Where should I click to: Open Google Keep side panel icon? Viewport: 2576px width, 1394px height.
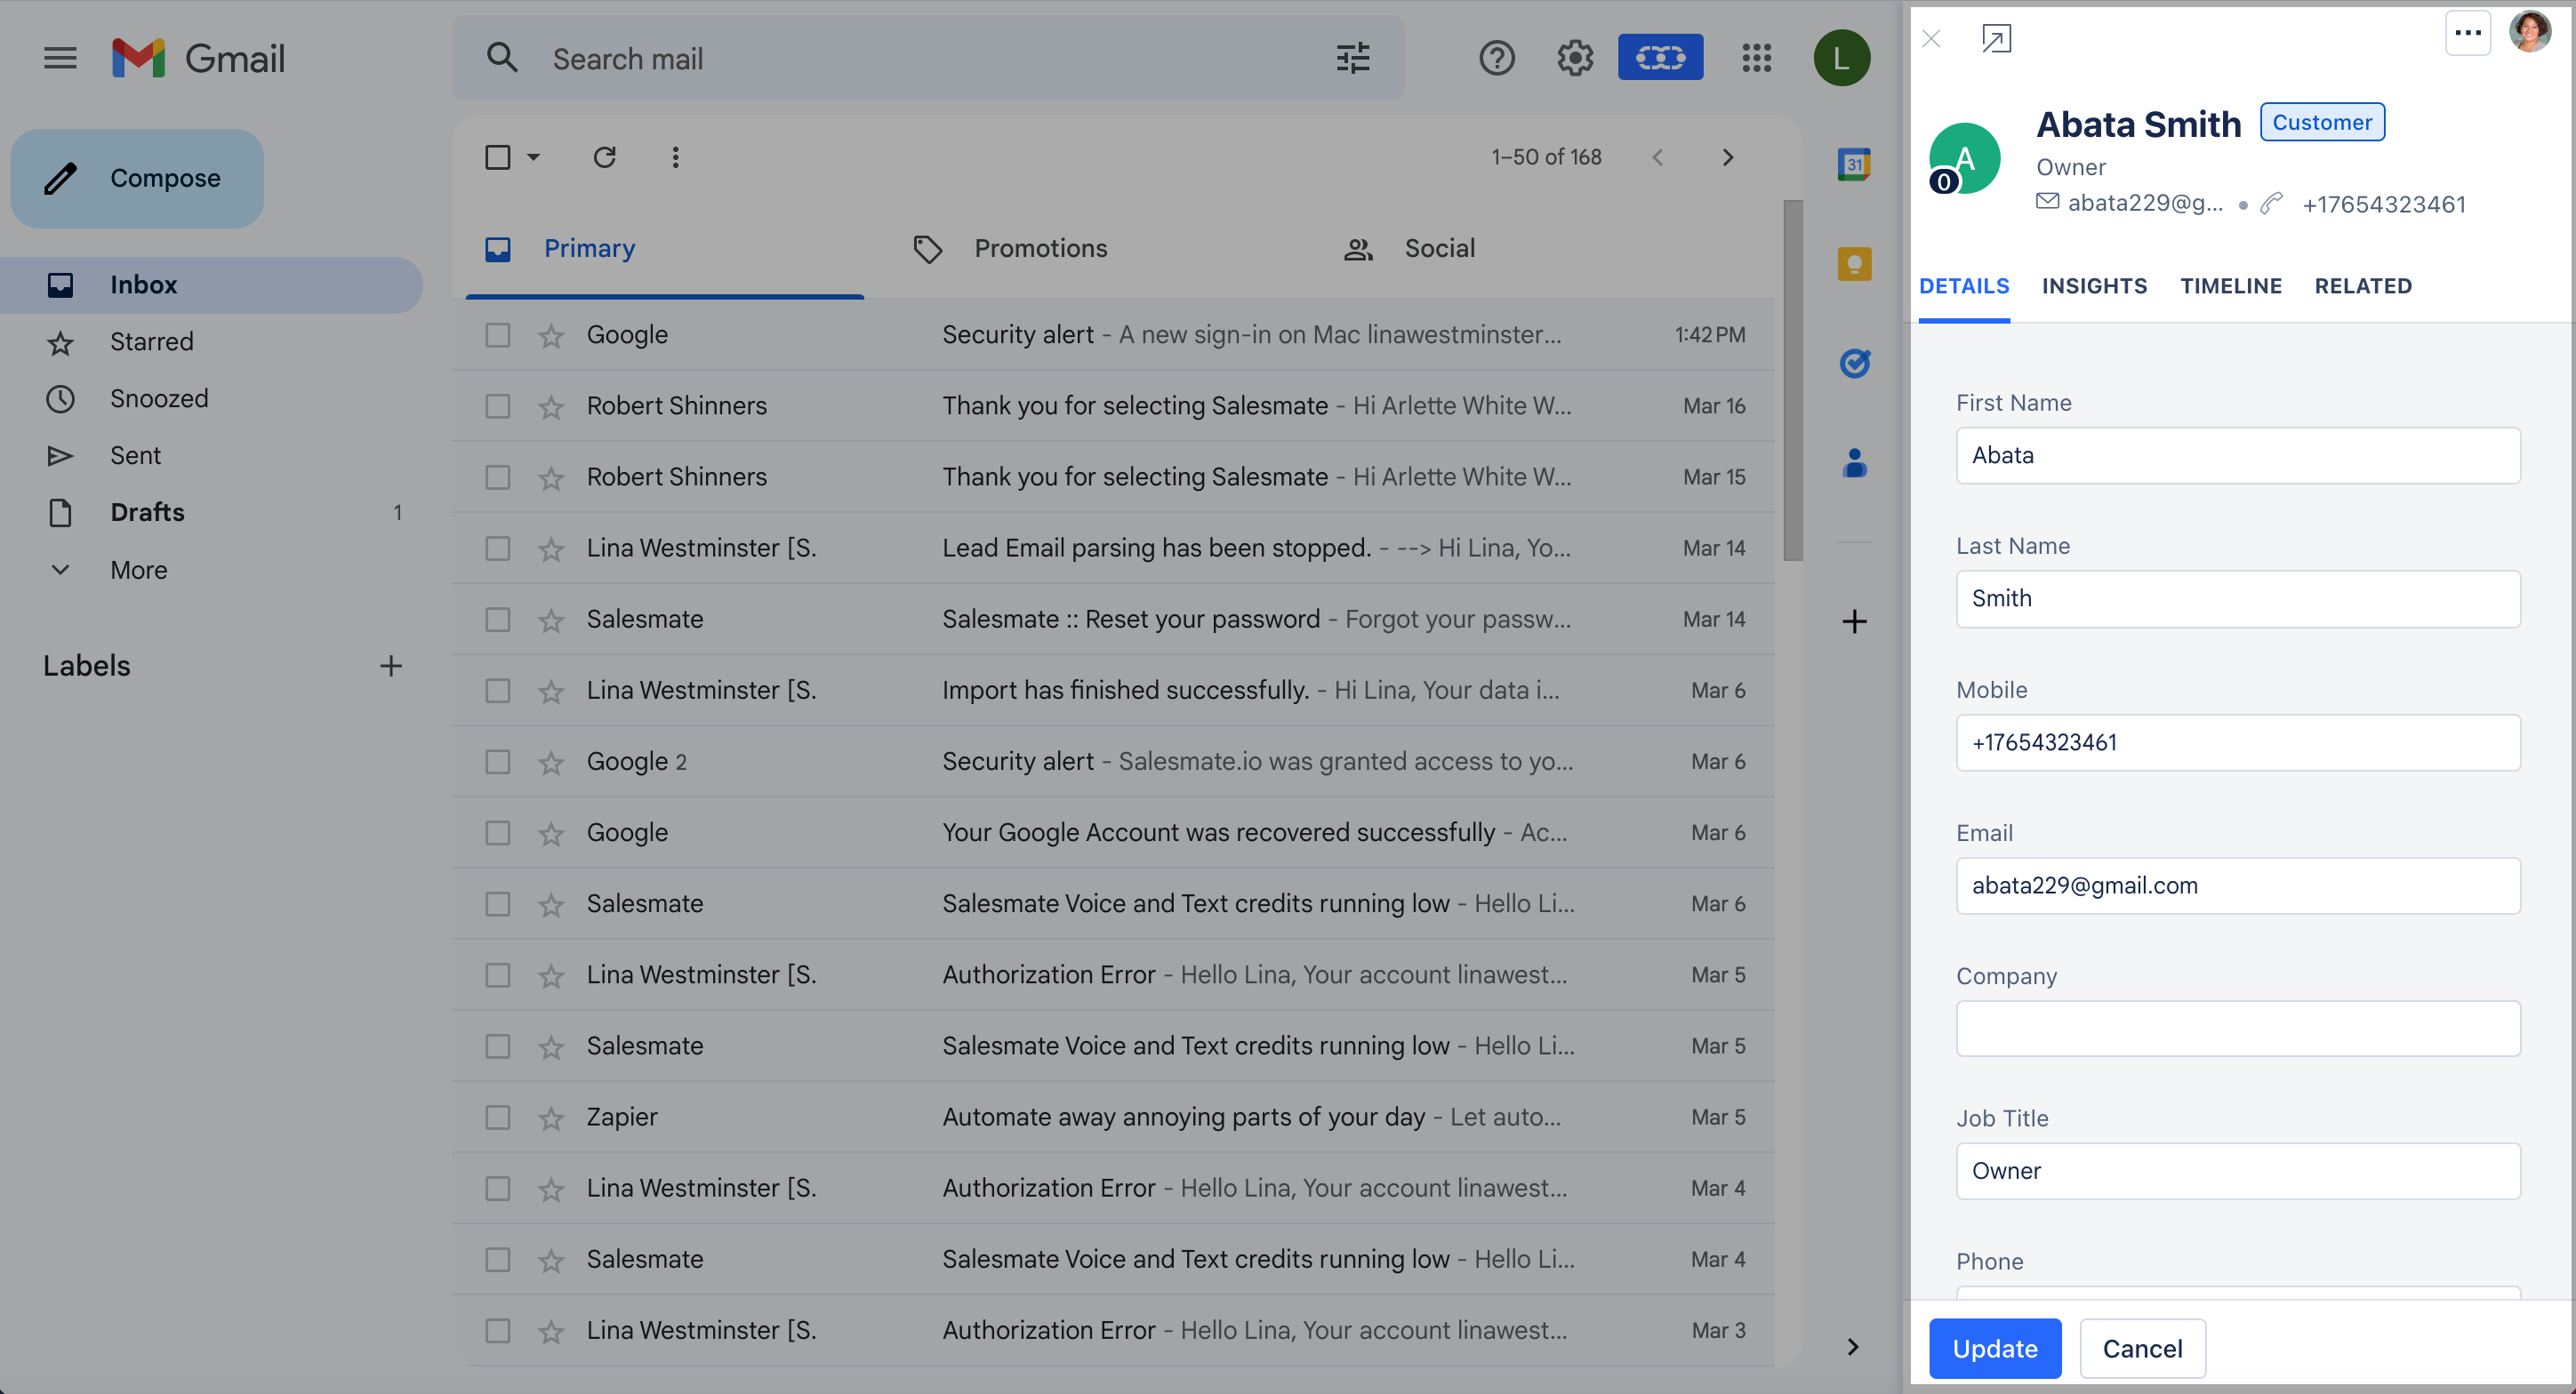(x=1854, y=264)
